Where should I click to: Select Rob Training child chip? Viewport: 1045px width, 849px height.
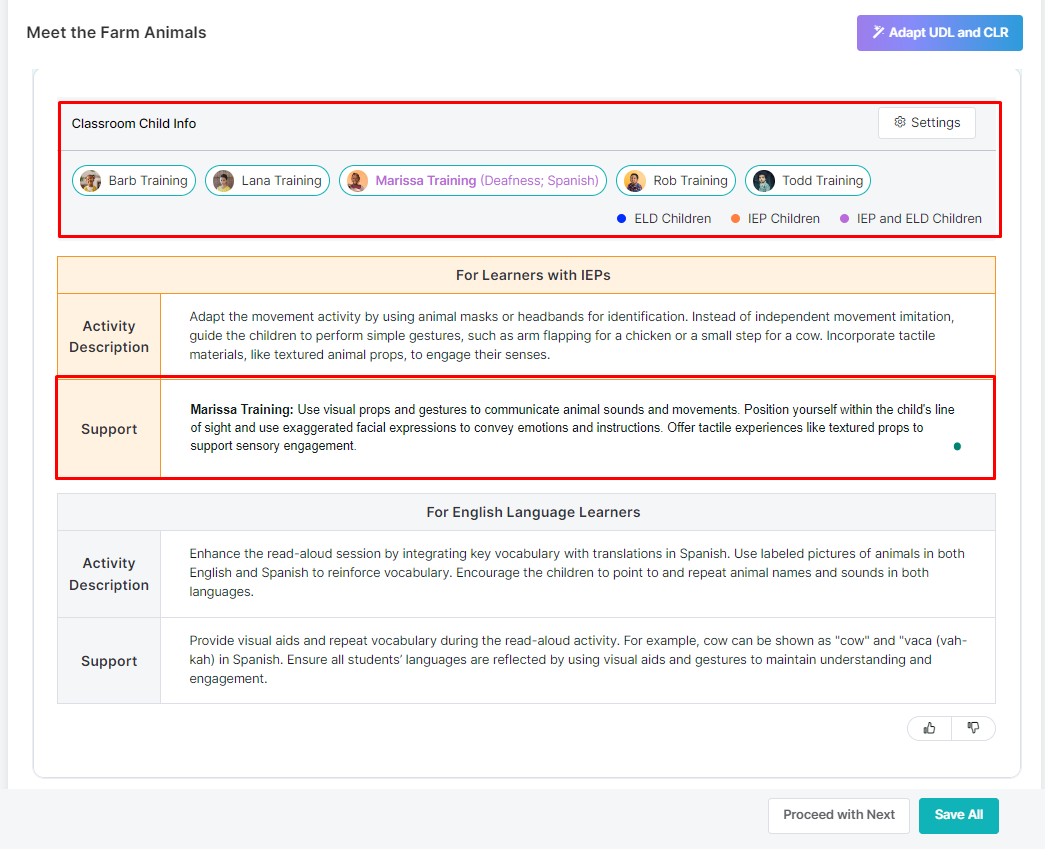tap(676, 181)
